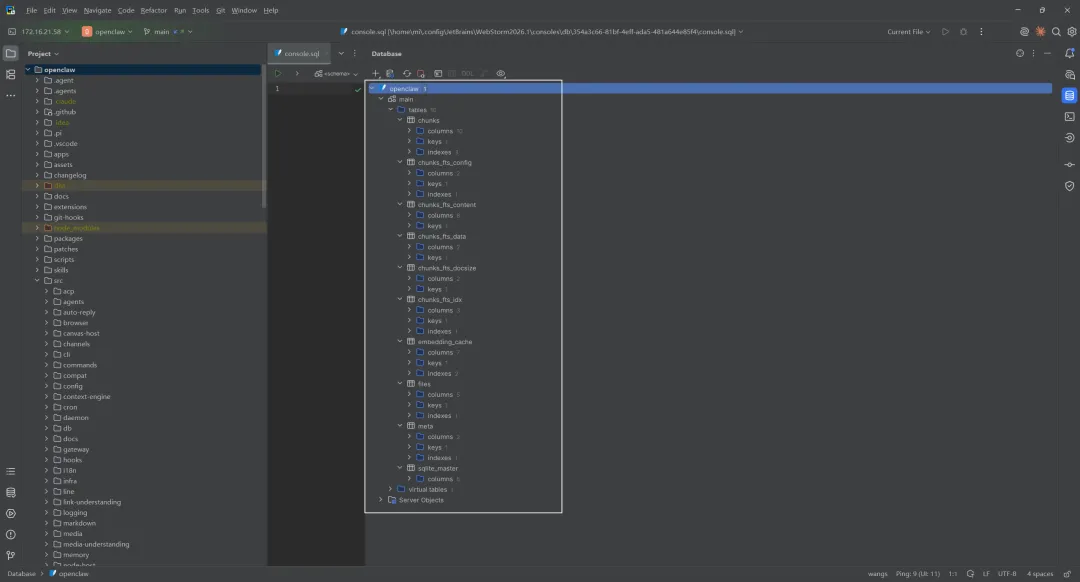Open the Structure tool window icon
This screenshot has width=1080, height=582.
(x=10, y=74)
